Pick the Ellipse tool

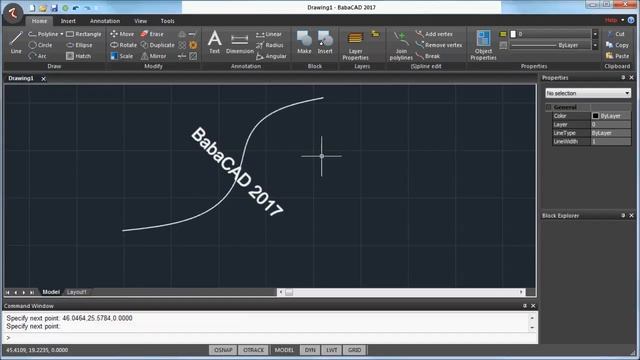[79, 45]
